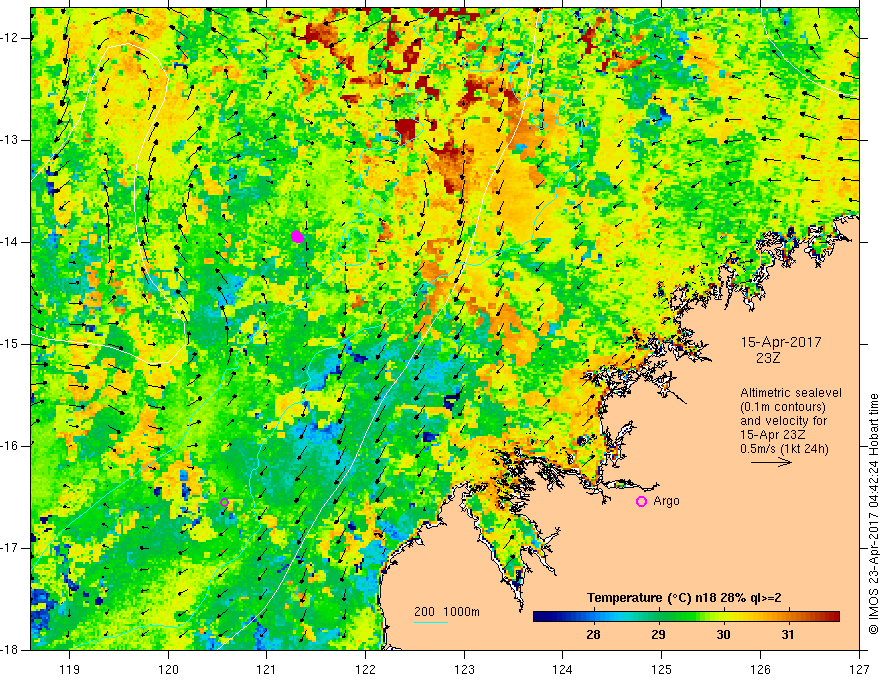Screen dimensions: 880x680
Task: Click latitude axis label '-18'
Action: (10, 650)
